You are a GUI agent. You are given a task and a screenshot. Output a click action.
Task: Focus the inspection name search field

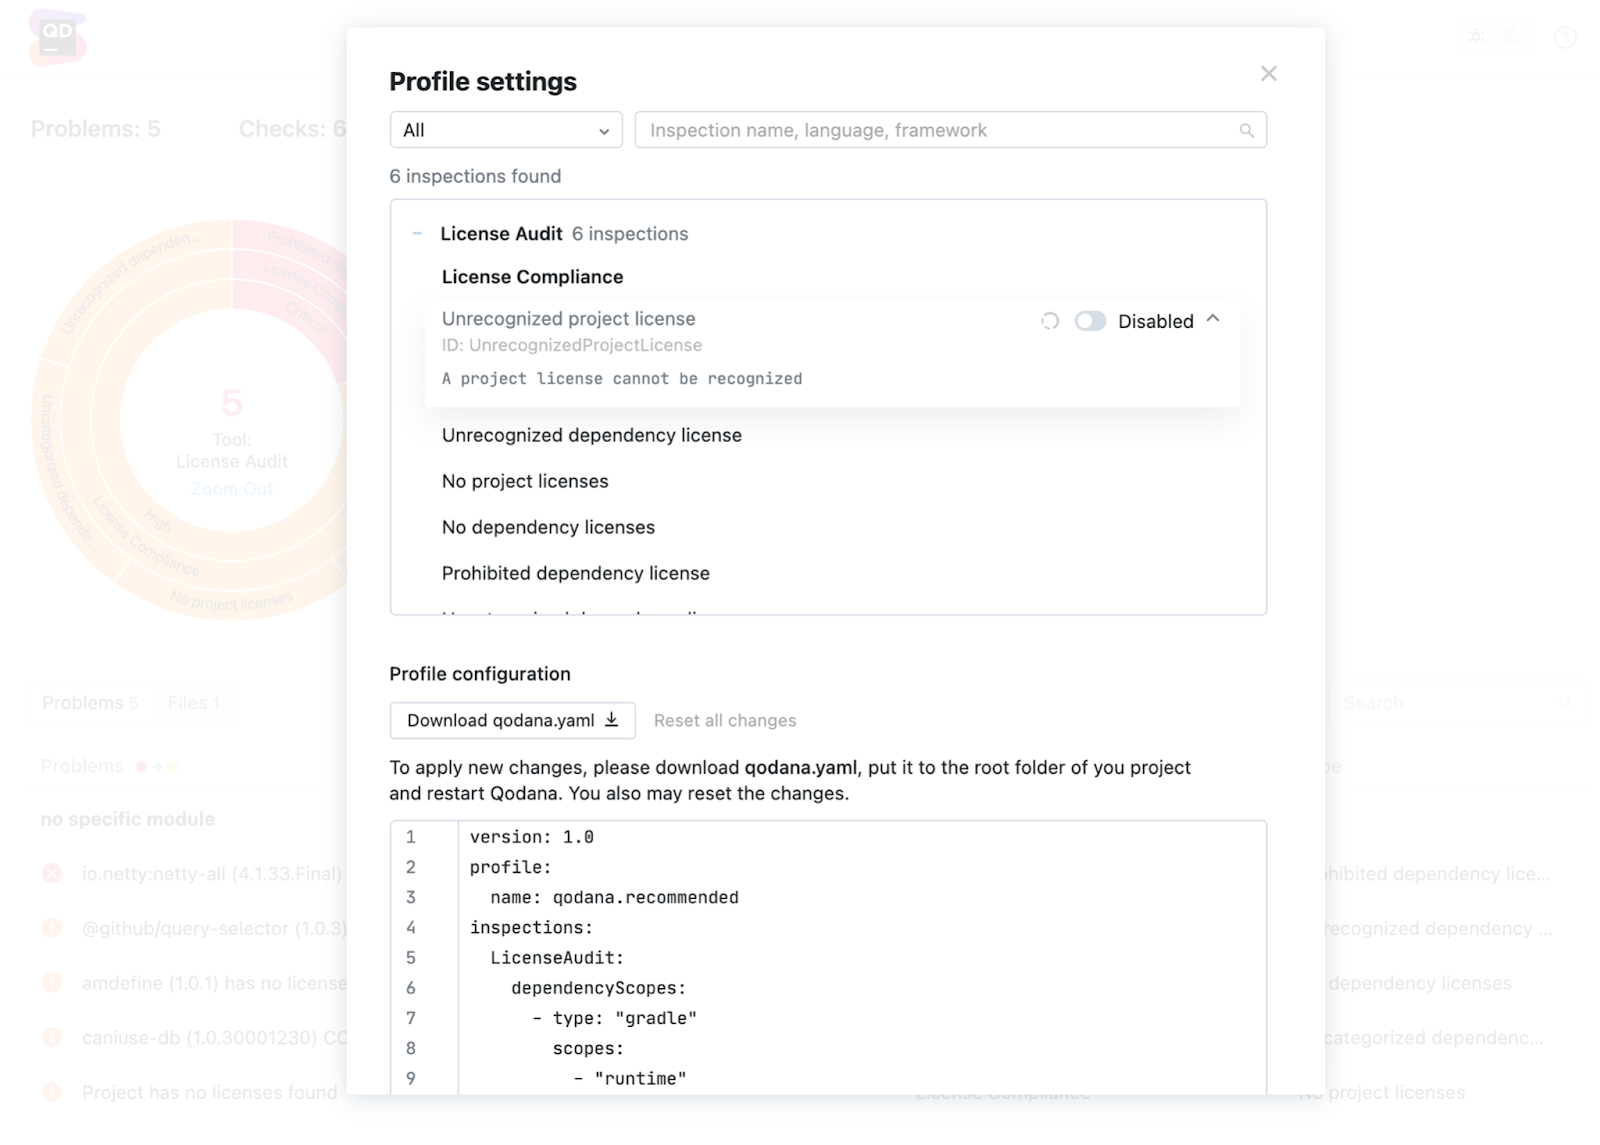click(940, 130)
